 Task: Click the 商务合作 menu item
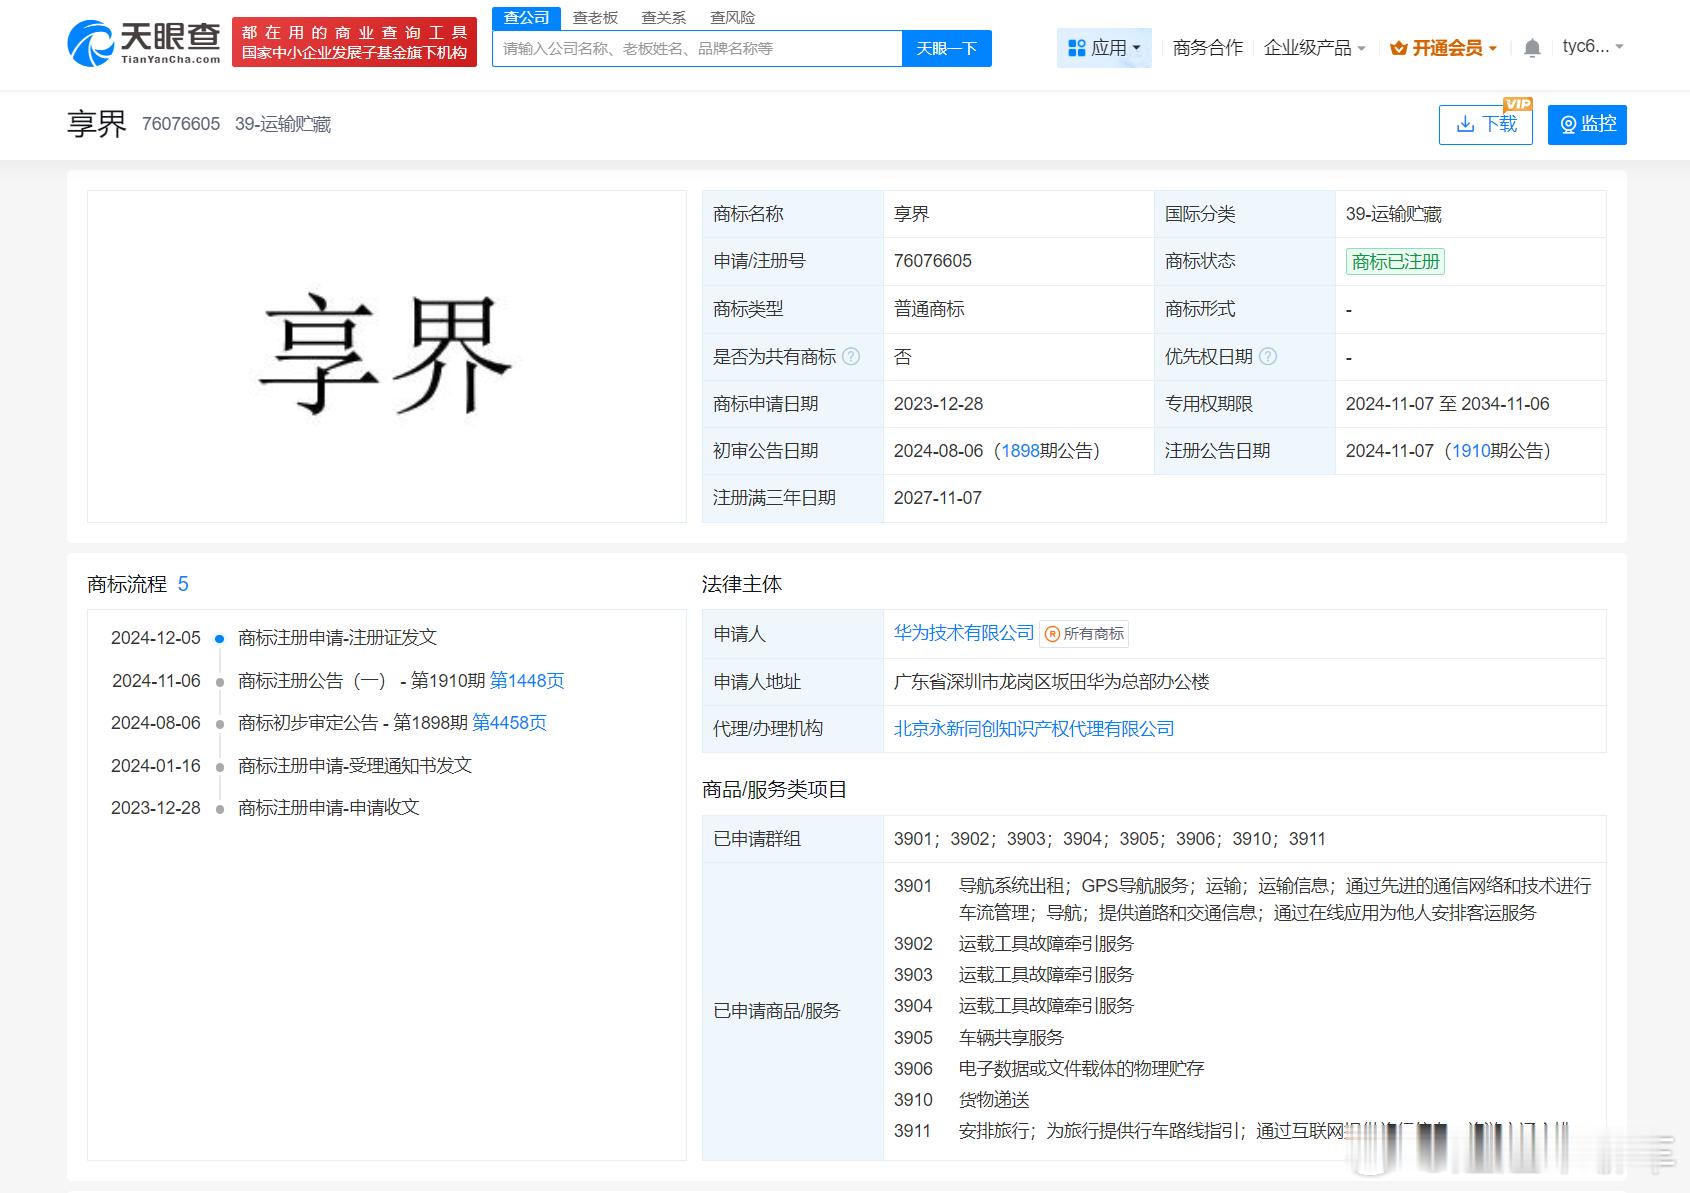pyautogui.click(x=1208, y=47)
